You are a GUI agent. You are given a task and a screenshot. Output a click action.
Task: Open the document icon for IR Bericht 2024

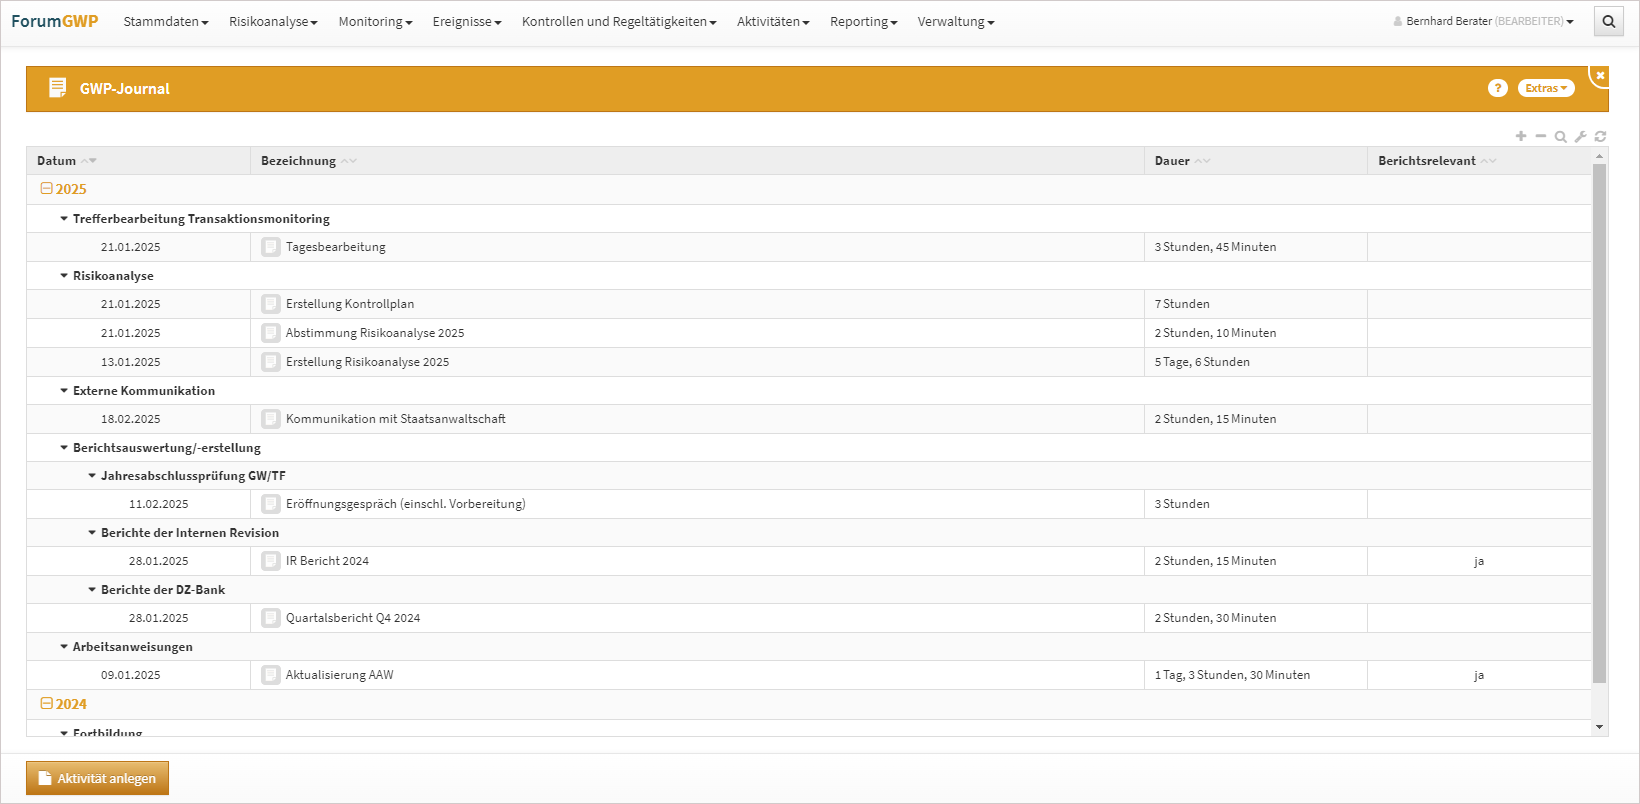click(271, 561)
